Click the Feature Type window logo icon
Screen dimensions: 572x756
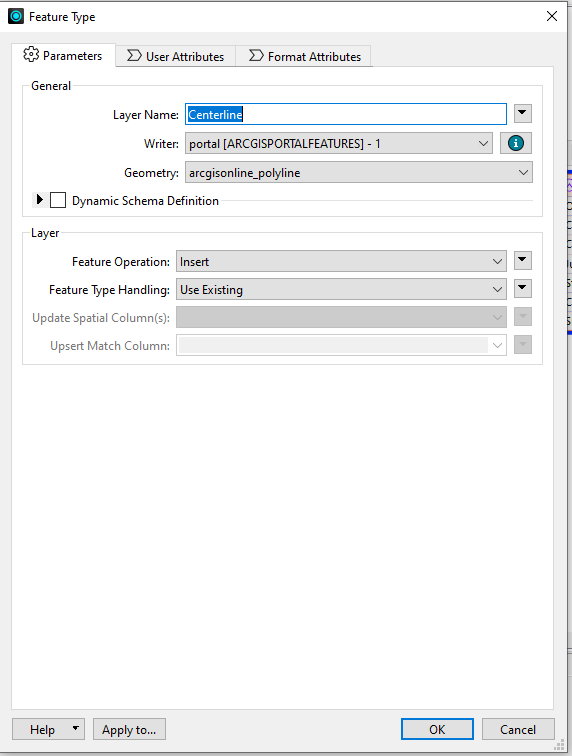point(16,16)
